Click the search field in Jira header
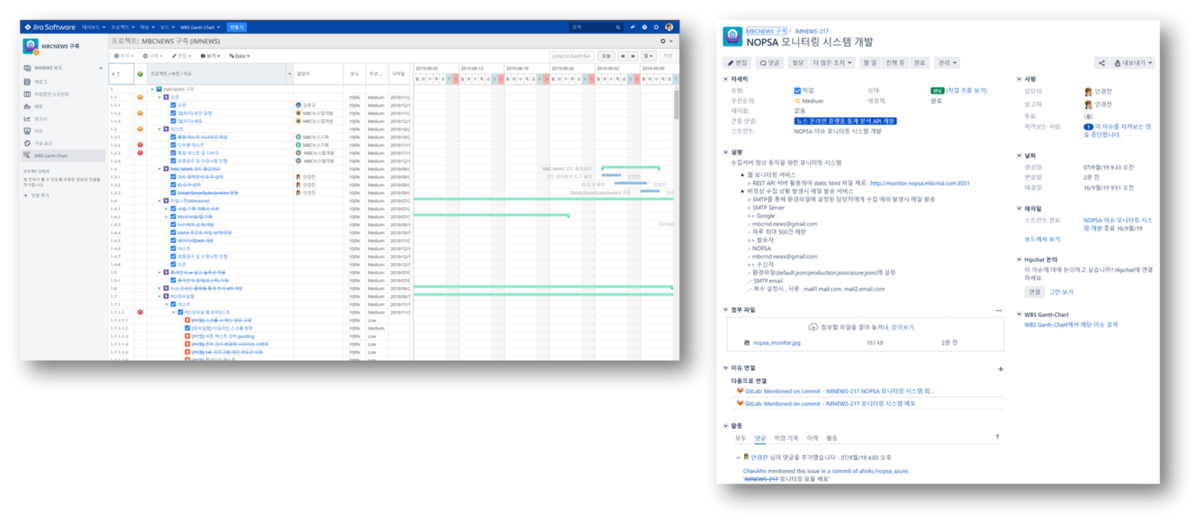This screenshot has width=1200, height=524. pyautogui.click(x=596, y=27)
